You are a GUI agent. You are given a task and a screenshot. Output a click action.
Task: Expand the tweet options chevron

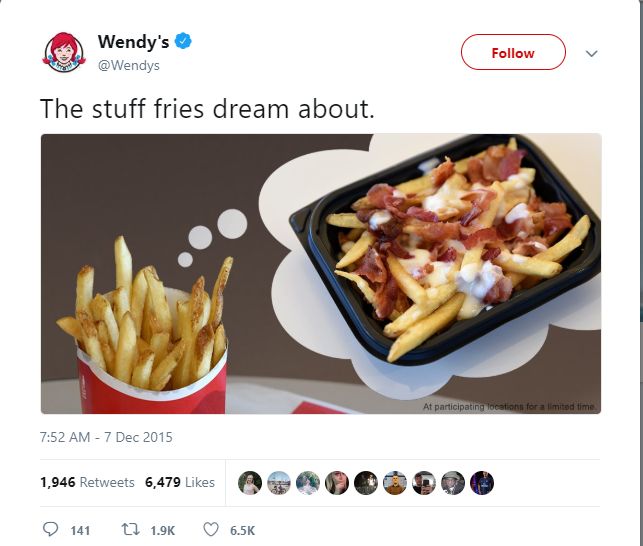pyautogui.click(x=591, y=53)
